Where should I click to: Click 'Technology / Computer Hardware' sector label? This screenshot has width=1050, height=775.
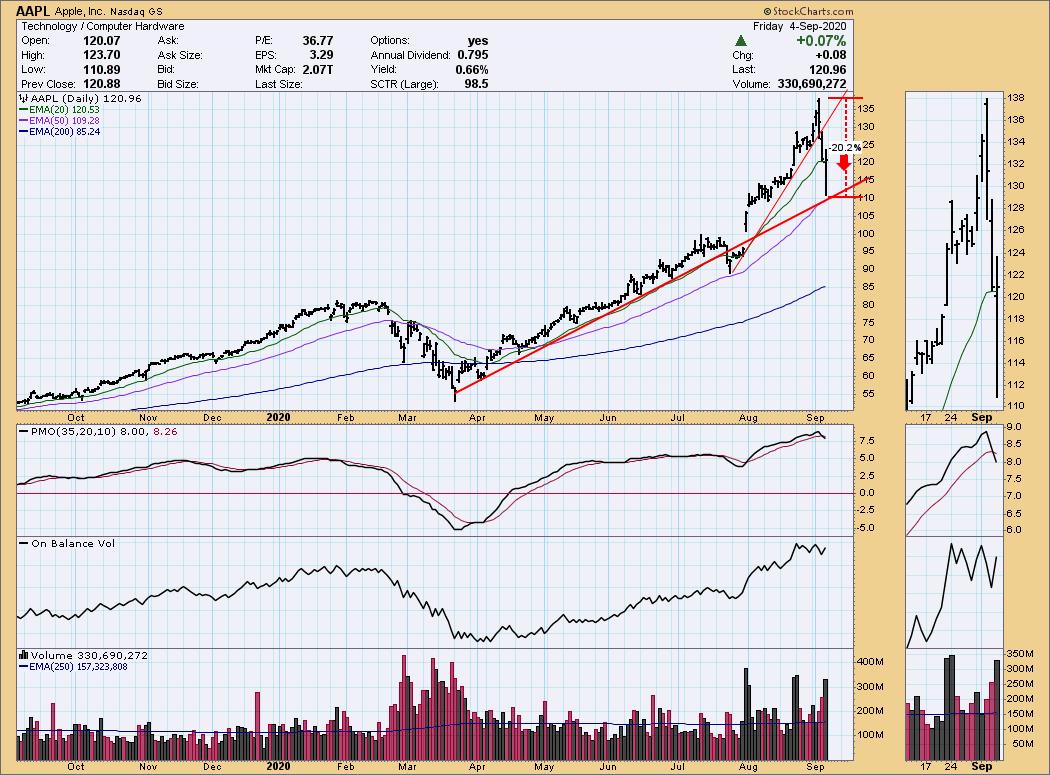click(102, 26)
